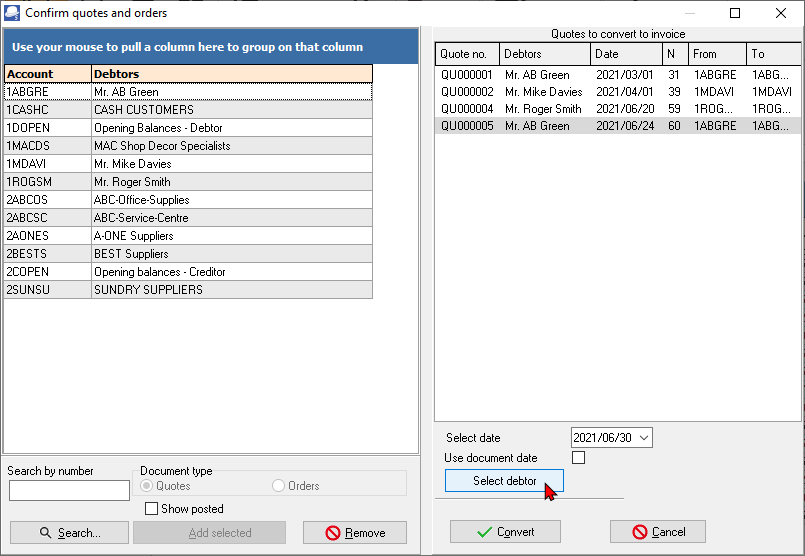Image resolution: width=805 pixels, height=556 pixels.
Task: Click the Search by number input field
Action: click(69, 490)
